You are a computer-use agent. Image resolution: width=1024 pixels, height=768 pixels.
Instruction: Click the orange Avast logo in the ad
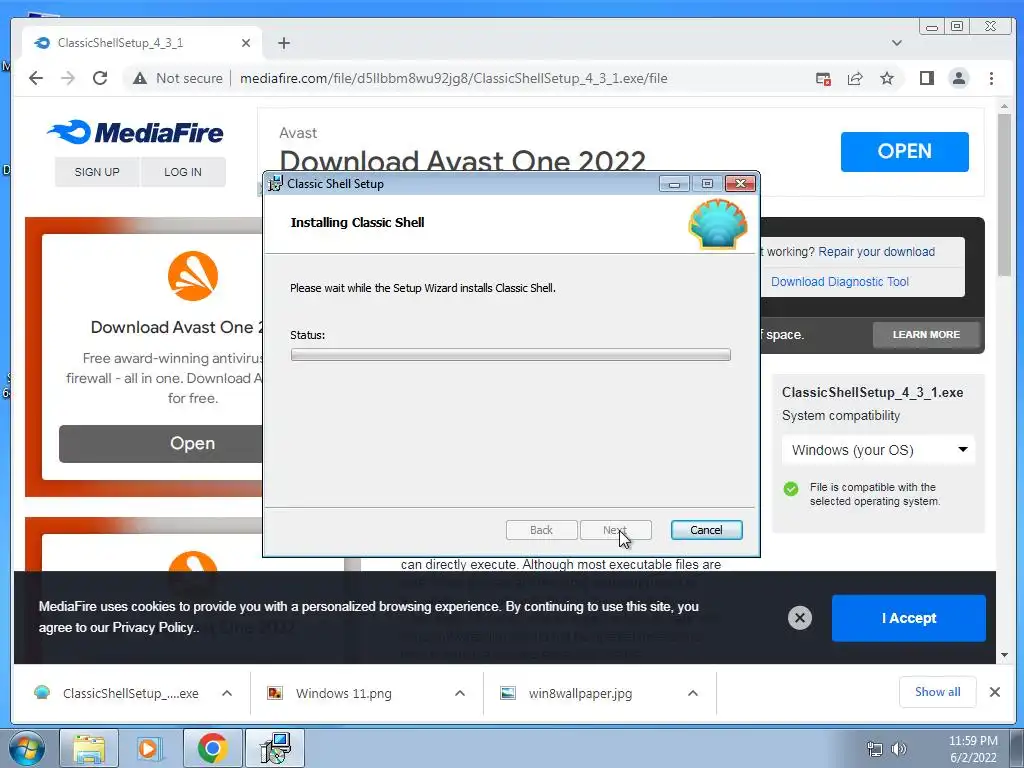pos(193,276)
